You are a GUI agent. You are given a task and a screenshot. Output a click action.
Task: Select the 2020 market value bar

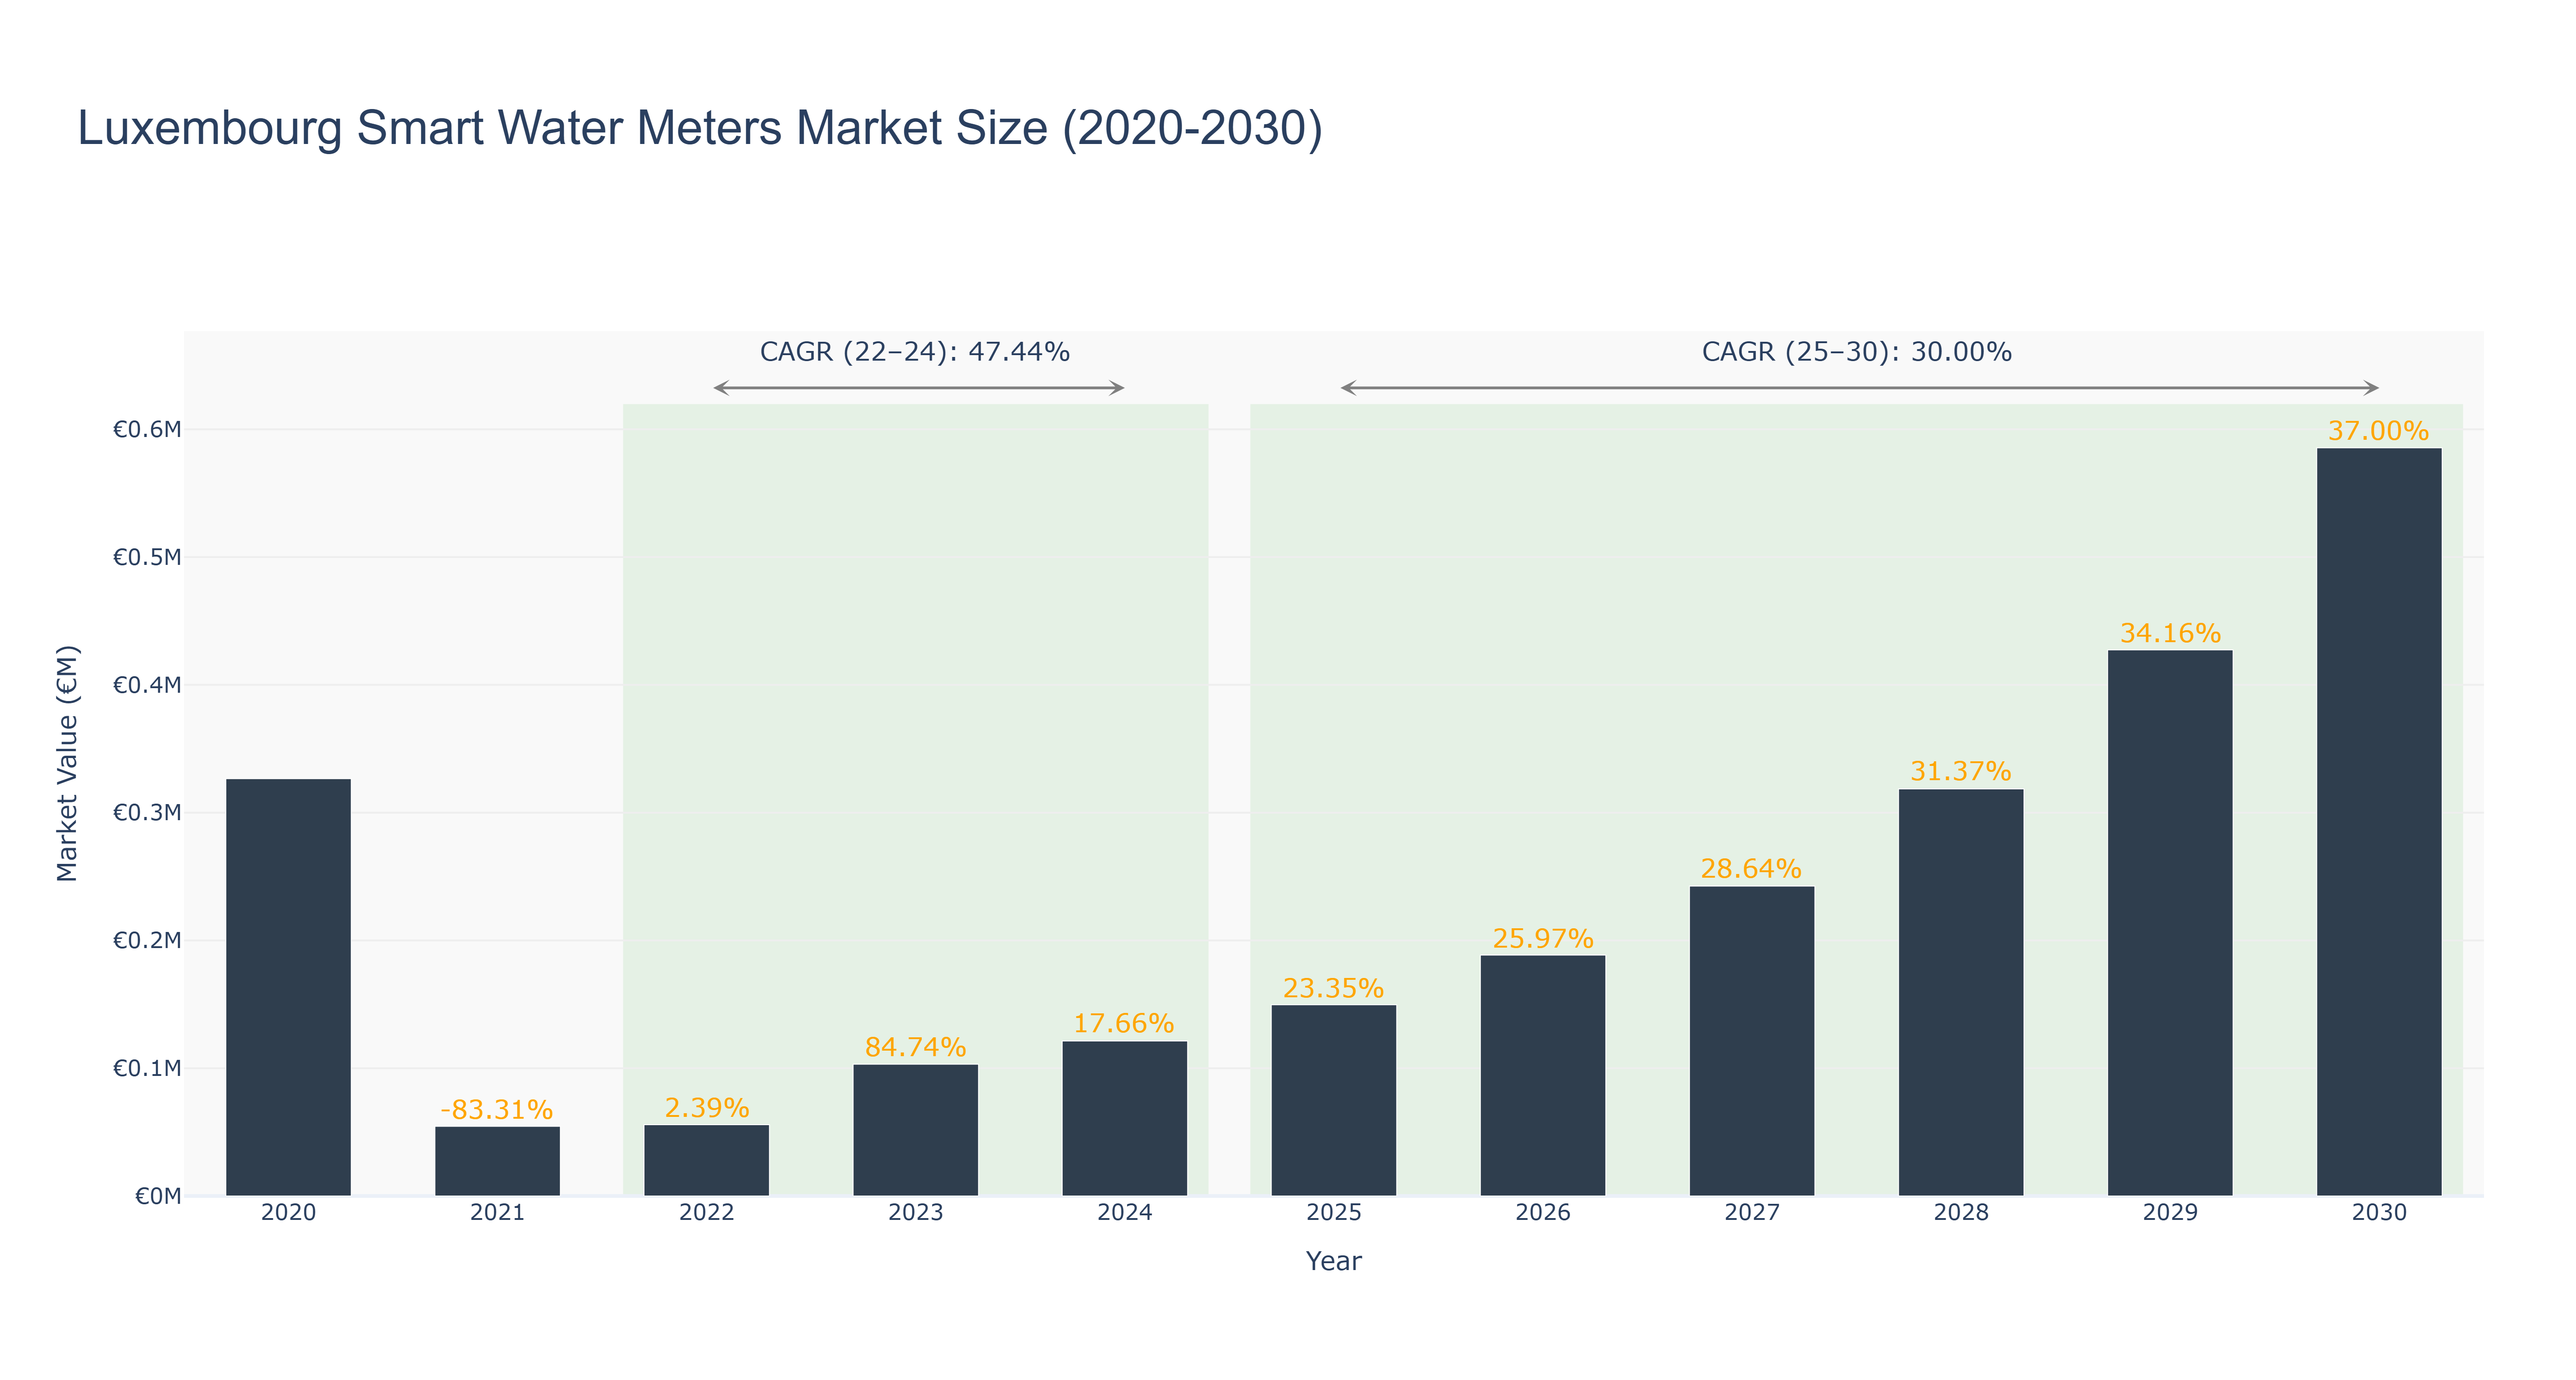288,987
